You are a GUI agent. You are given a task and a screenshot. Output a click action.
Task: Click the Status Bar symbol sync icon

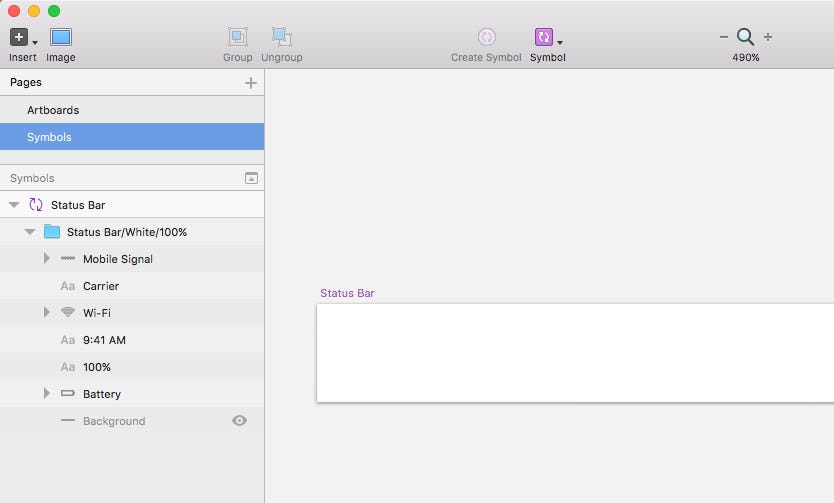(36, 205)
